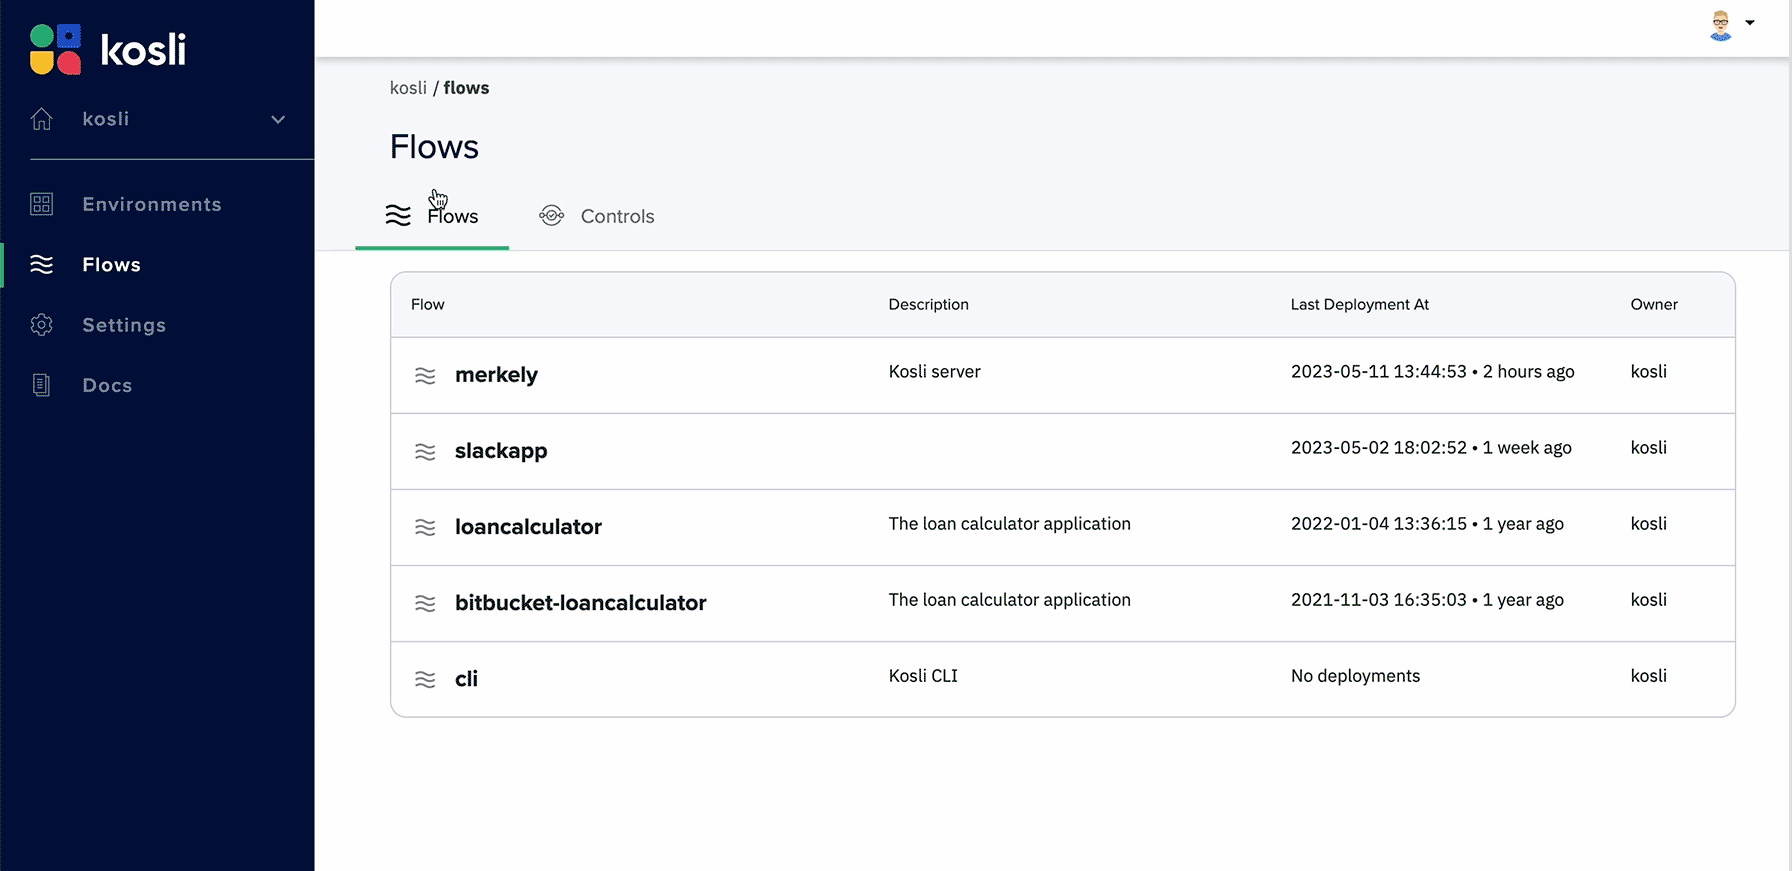Click the Last Deployment At column header
Image resolution: width=1792 pixels, height=871 pixels.
[1359, 304]
